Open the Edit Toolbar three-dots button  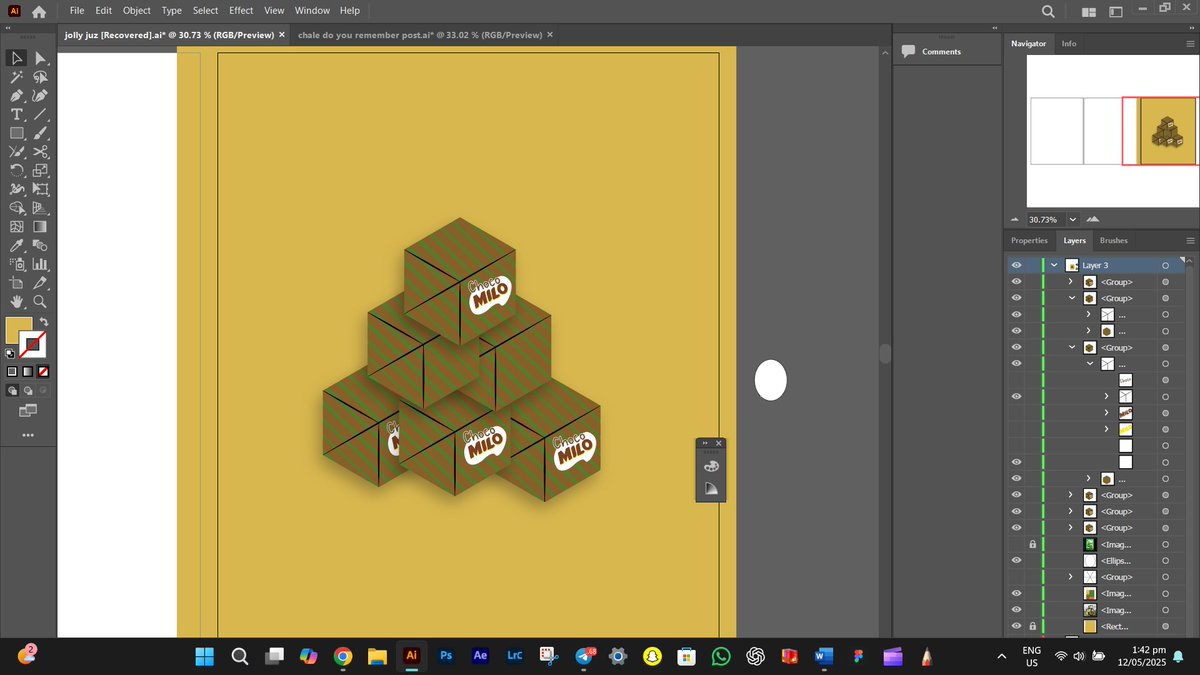28,435
